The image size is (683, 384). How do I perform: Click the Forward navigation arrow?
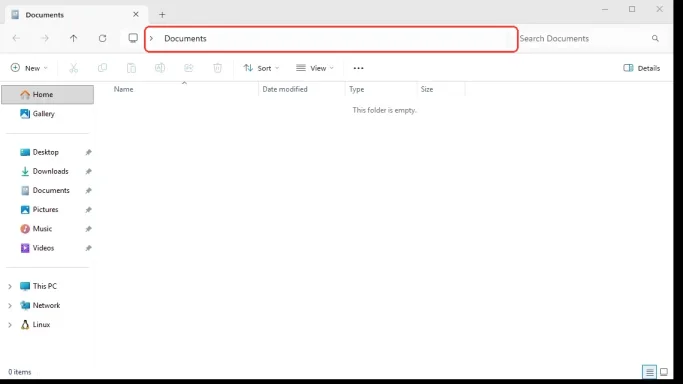(44, 38)
